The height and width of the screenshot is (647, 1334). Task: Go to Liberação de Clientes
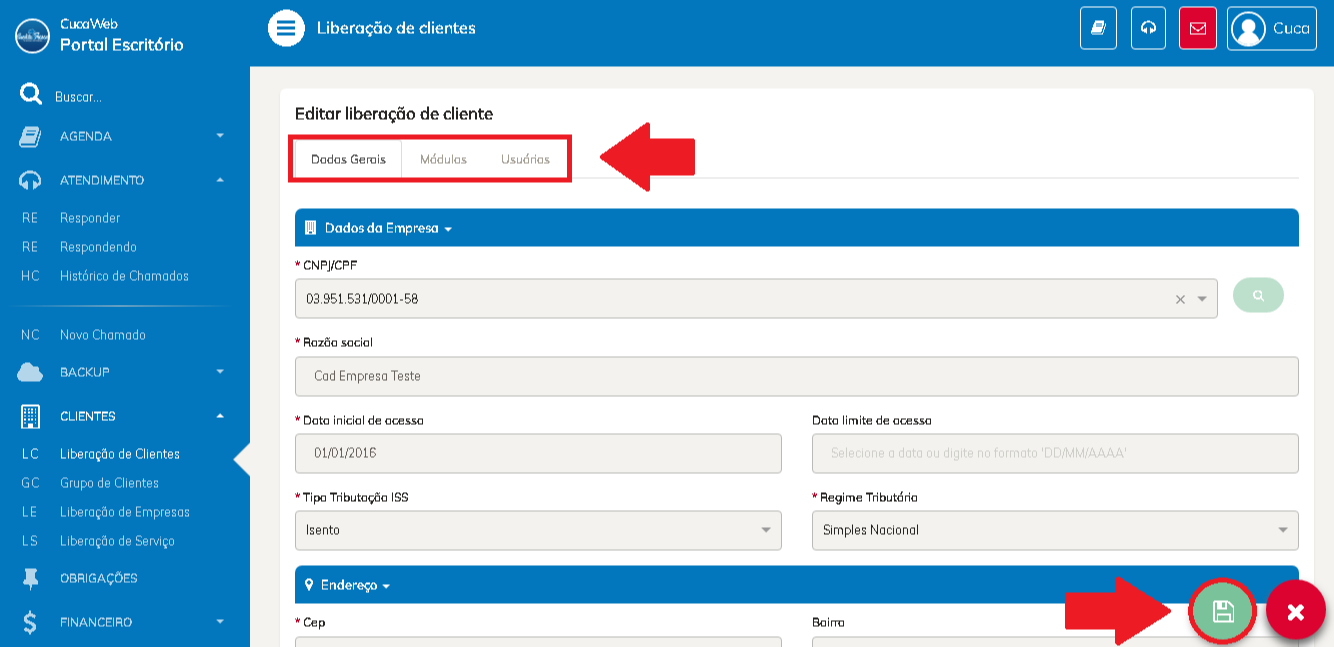point(120,454)
